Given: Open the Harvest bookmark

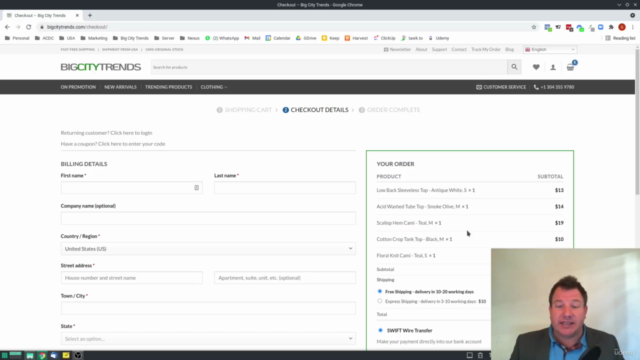Looking at the screenshot, I should (x=356, y=38).
